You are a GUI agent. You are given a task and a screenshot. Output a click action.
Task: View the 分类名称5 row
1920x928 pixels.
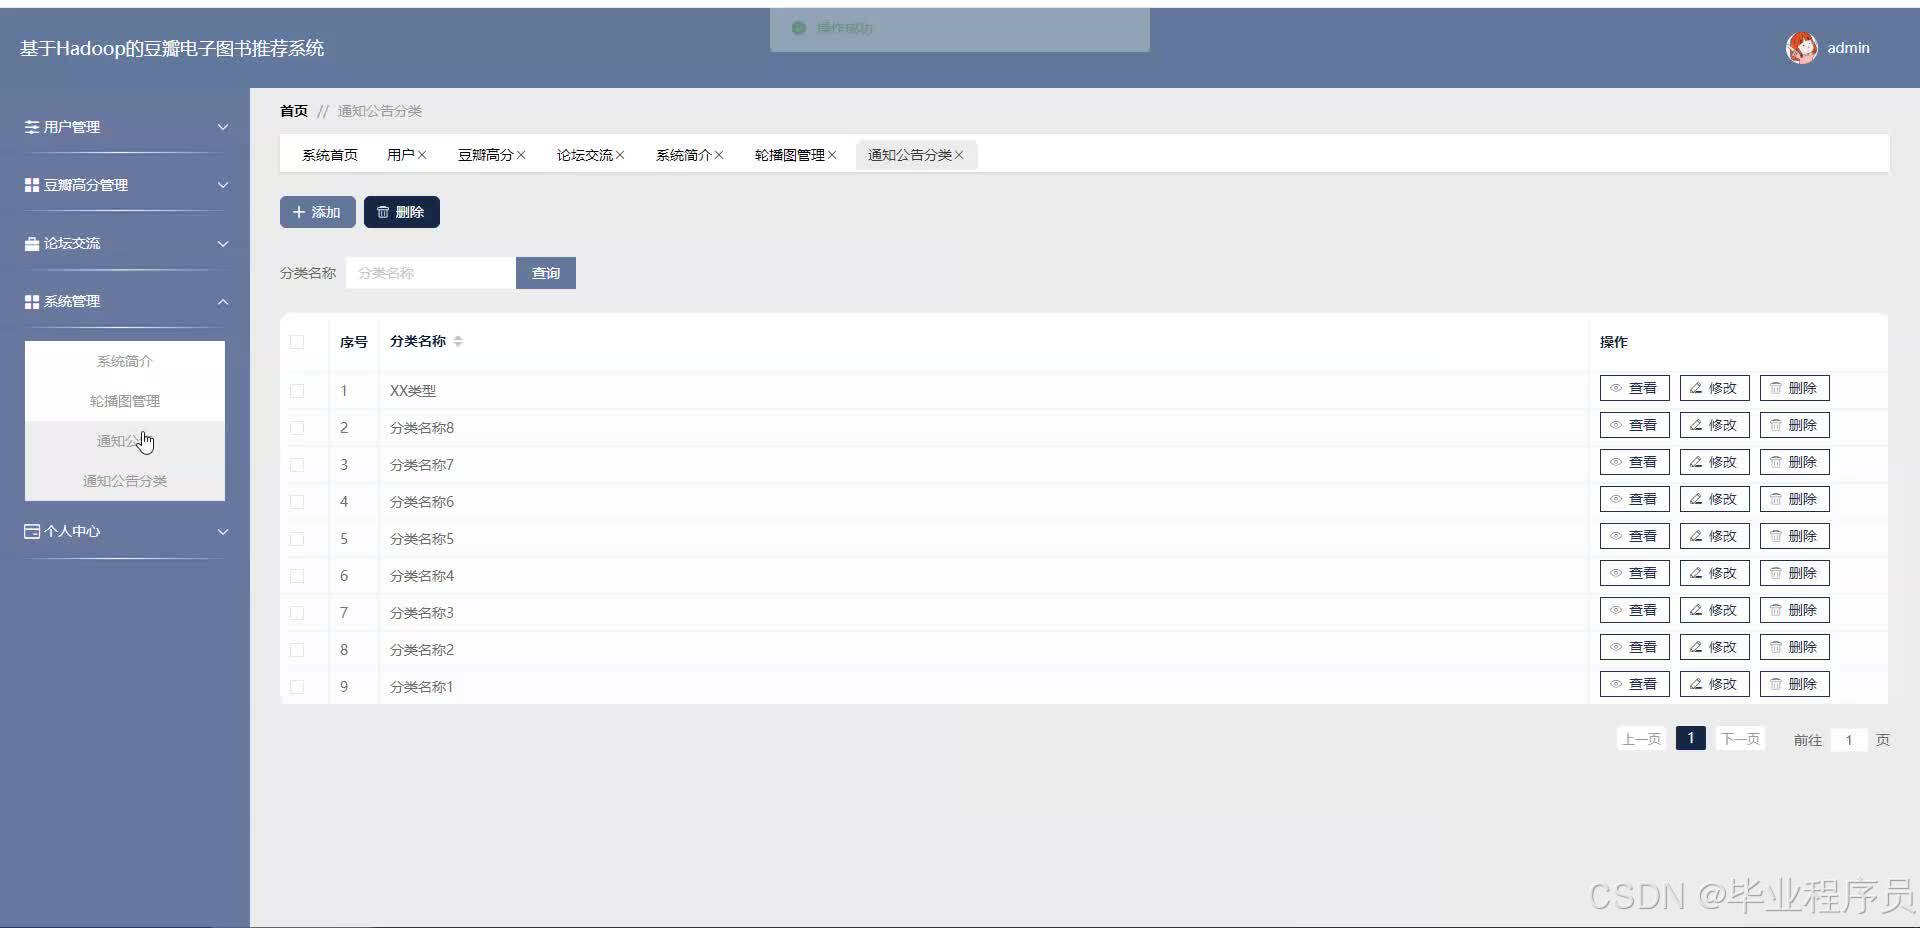(x=1634, y=536)
